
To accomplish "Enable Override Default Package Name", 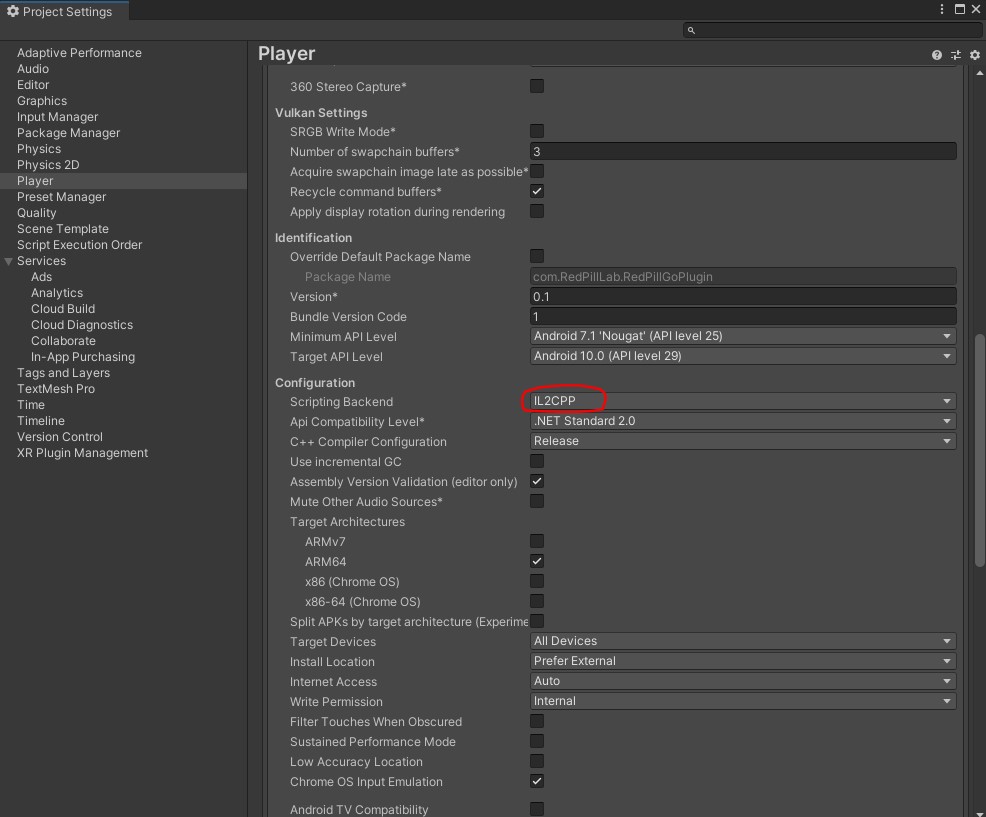I will pos(537,256).
